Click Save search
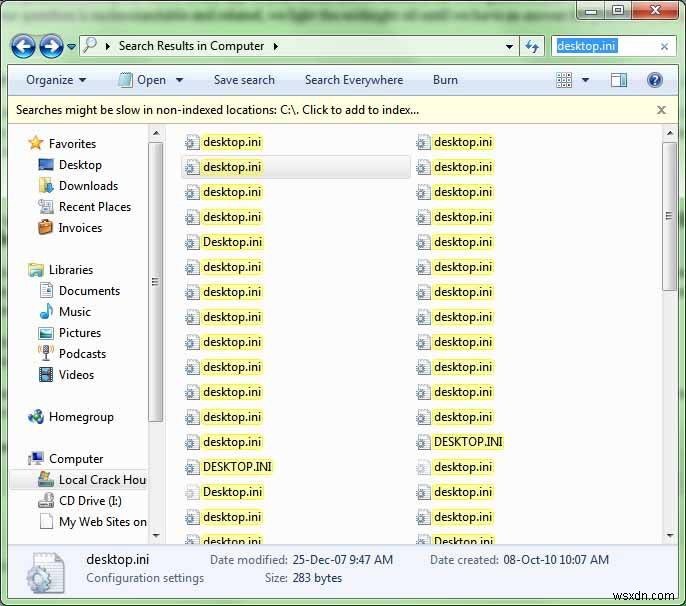 pos(244,80)
